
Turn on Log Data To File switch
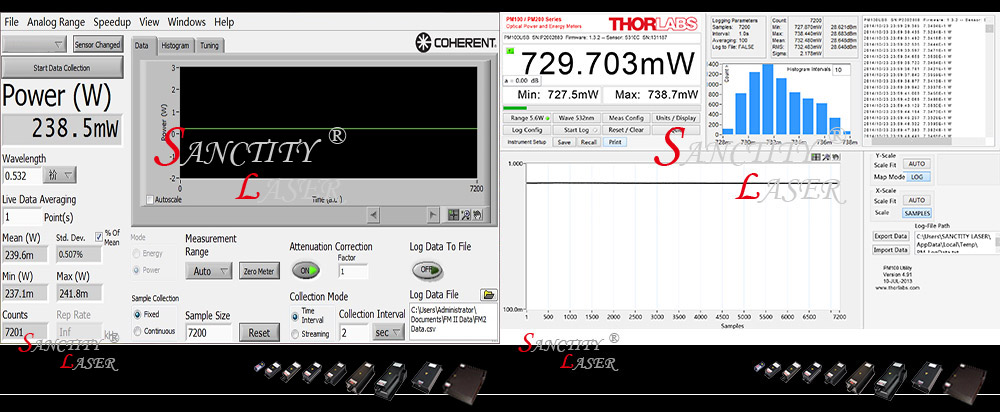427,270
